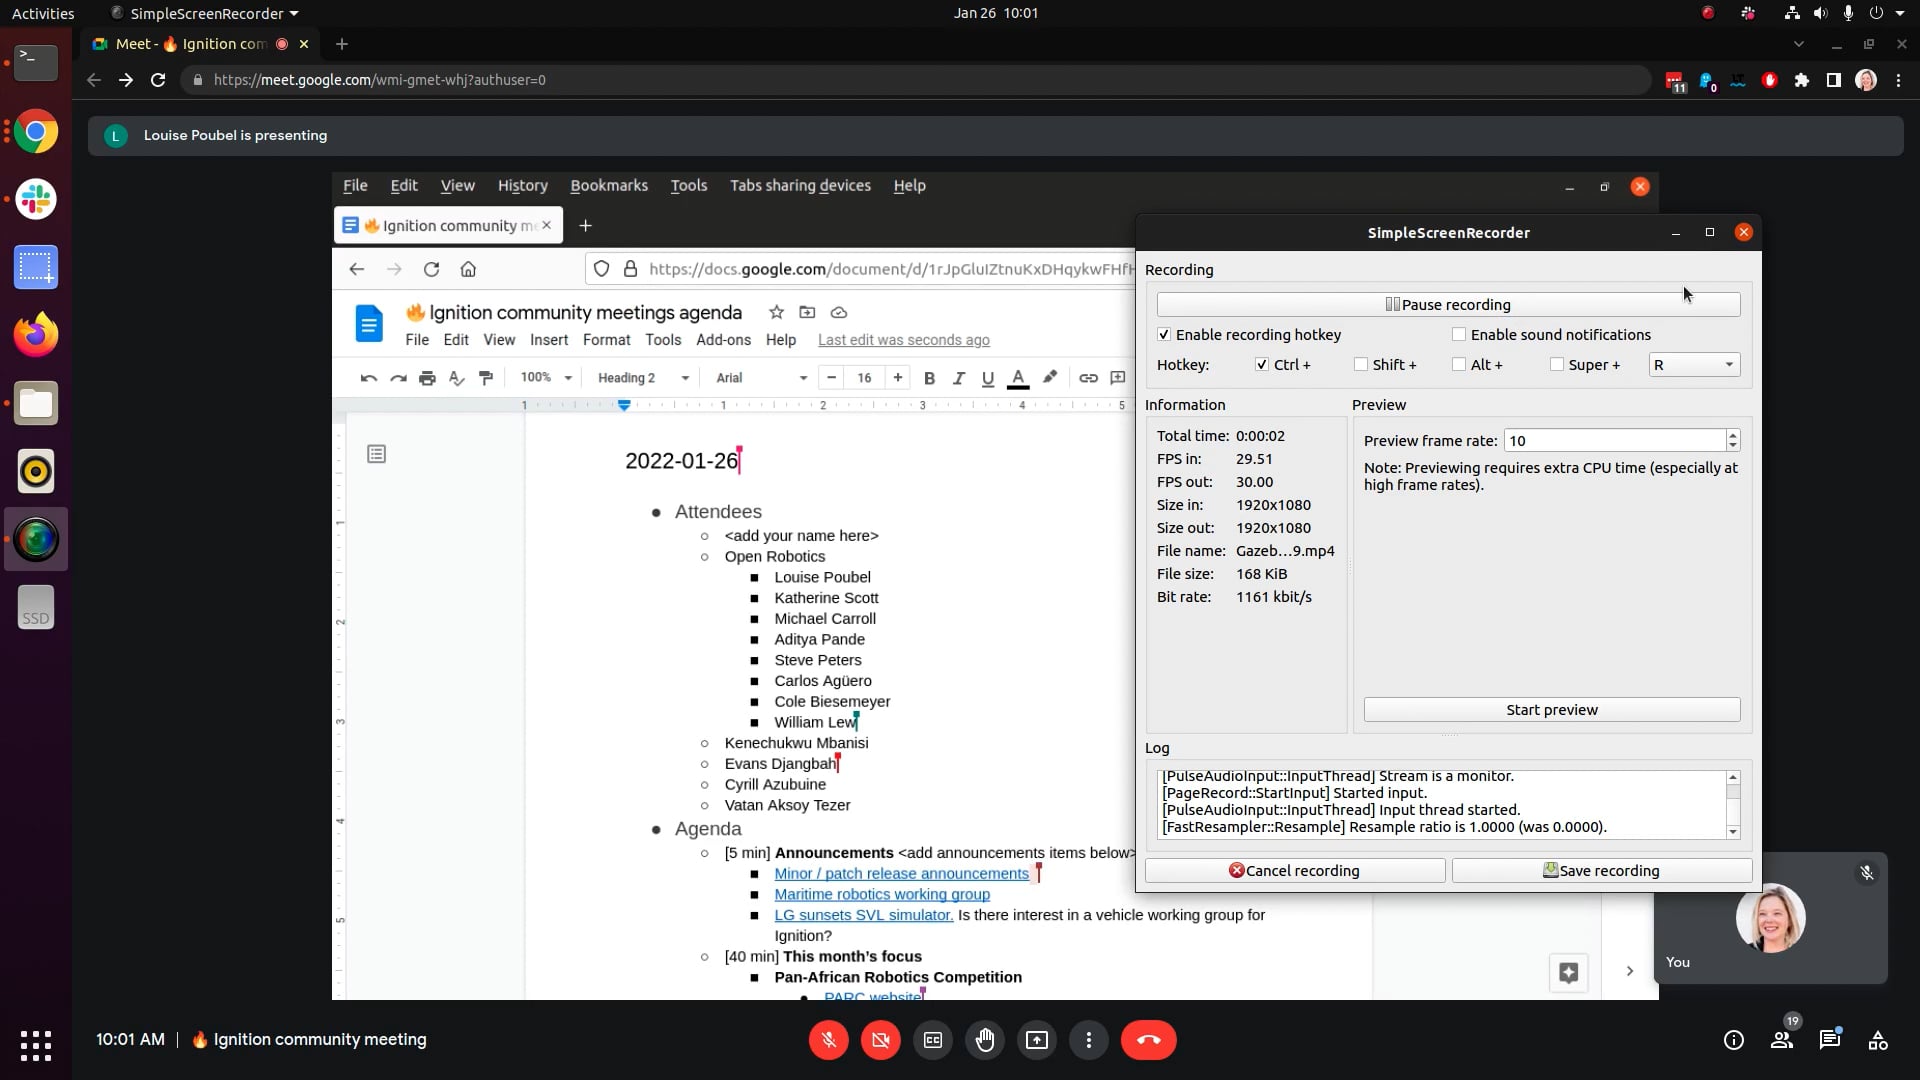Mute microphone in Meet call controls
This screenshot has width=1920, height=1080.
[x=828, y=1040]
